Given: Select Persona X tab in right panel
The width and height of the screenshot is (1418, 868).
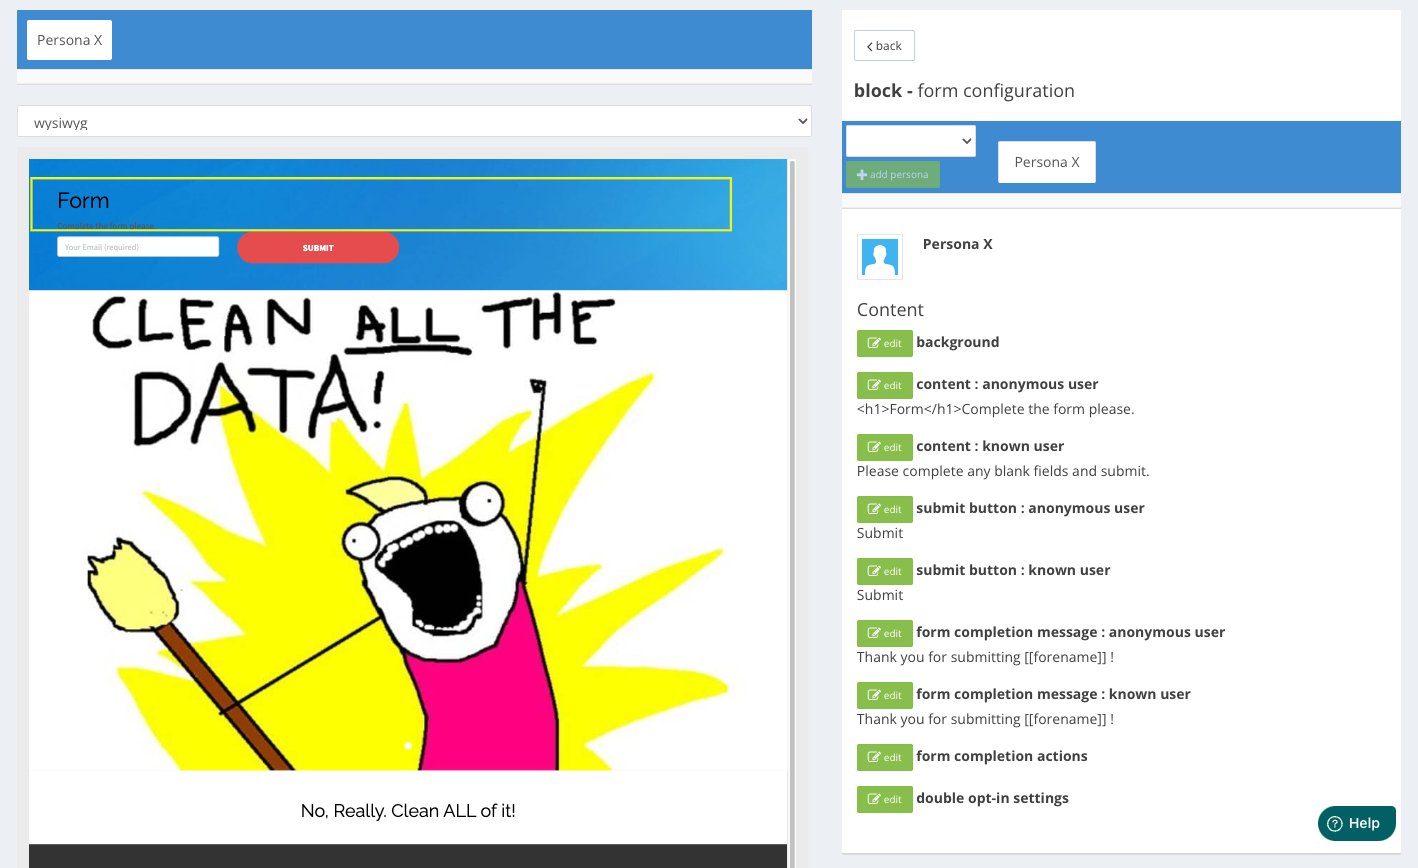Looking at the screenshot, I should point(1047,162).
